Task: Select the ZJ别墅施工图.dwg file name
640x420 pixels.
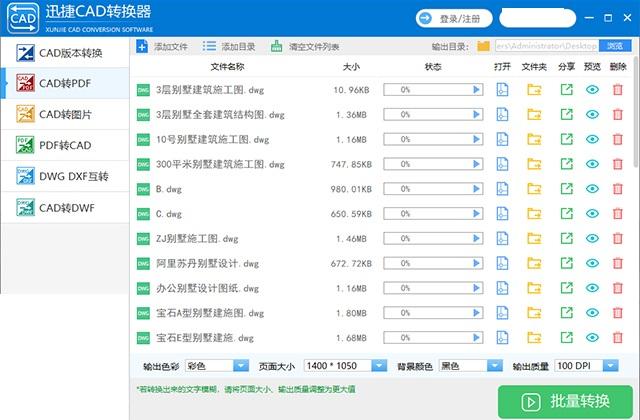Action: pos(197,238)
